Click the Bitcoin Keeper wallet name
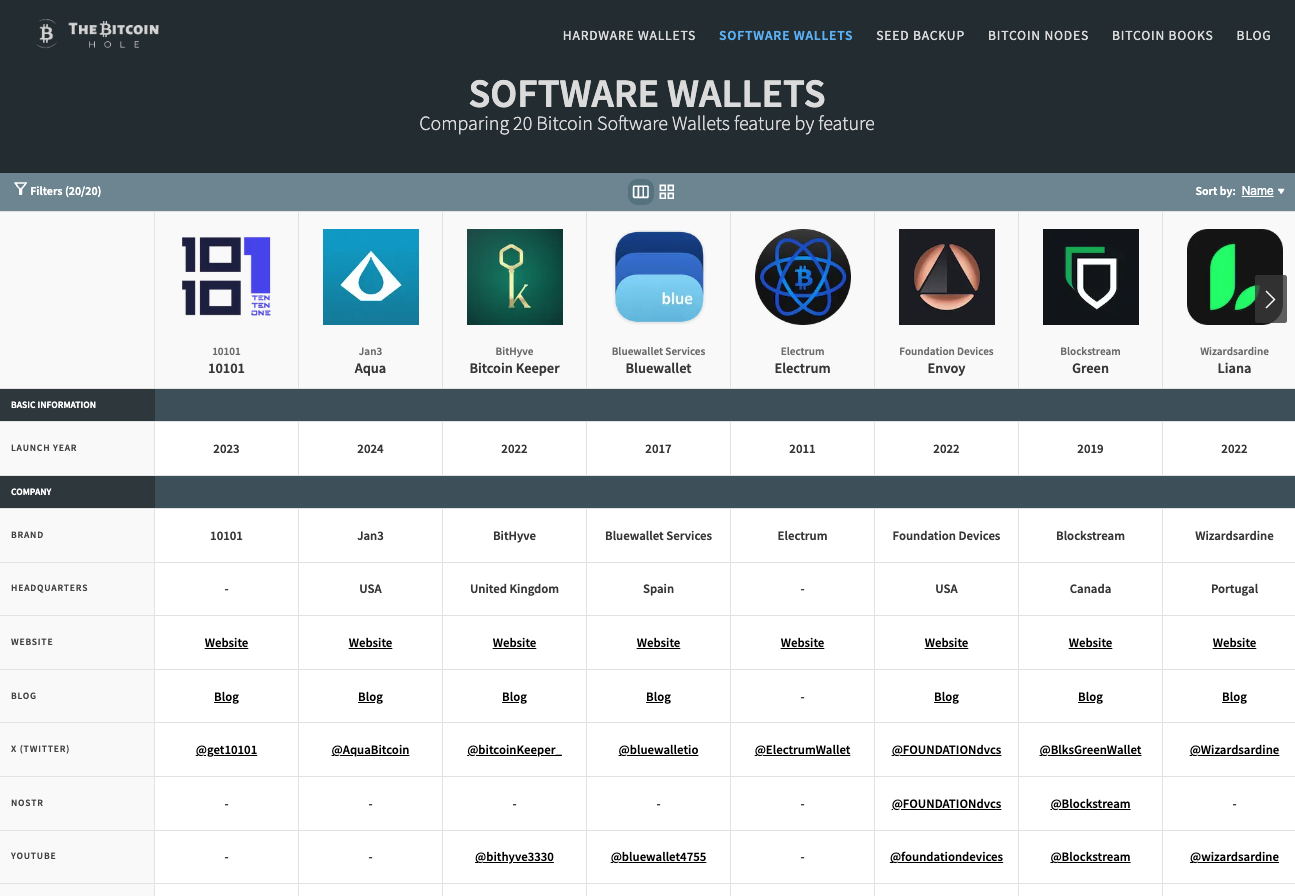This screenshot has height=896, width=1295. [x=515, y=368]
